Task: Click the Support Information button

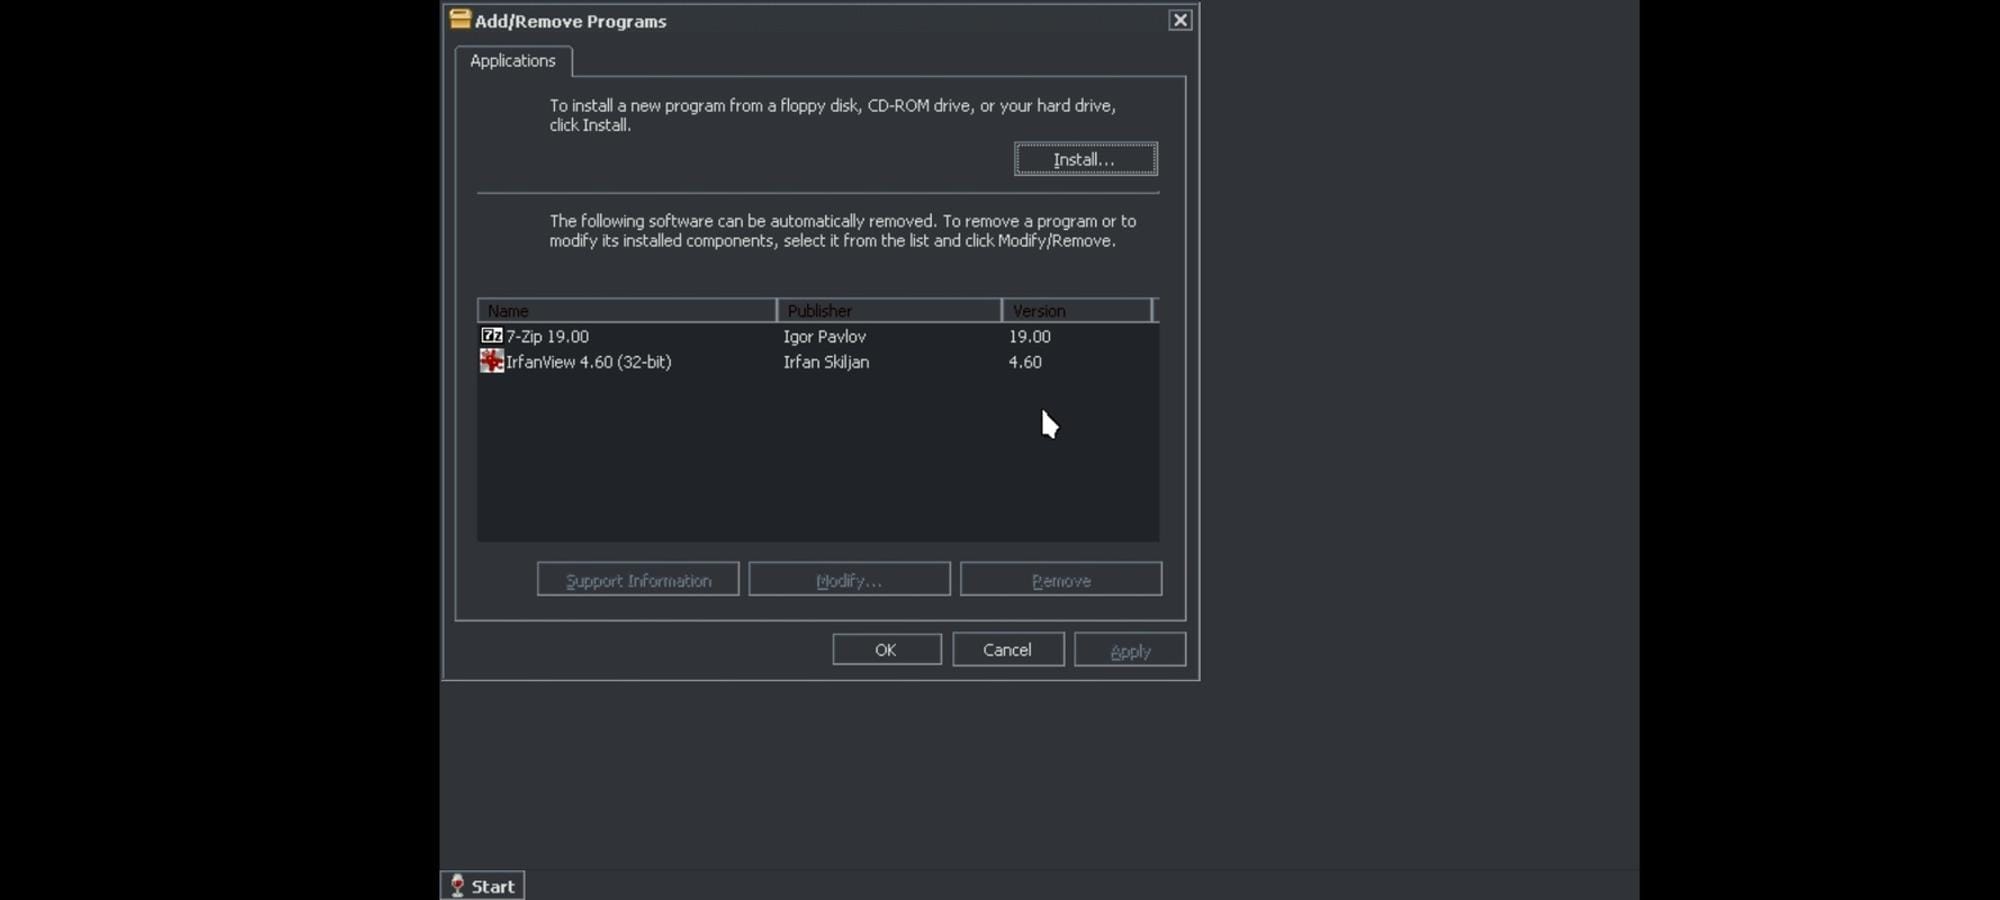Action: coord(638,580)
